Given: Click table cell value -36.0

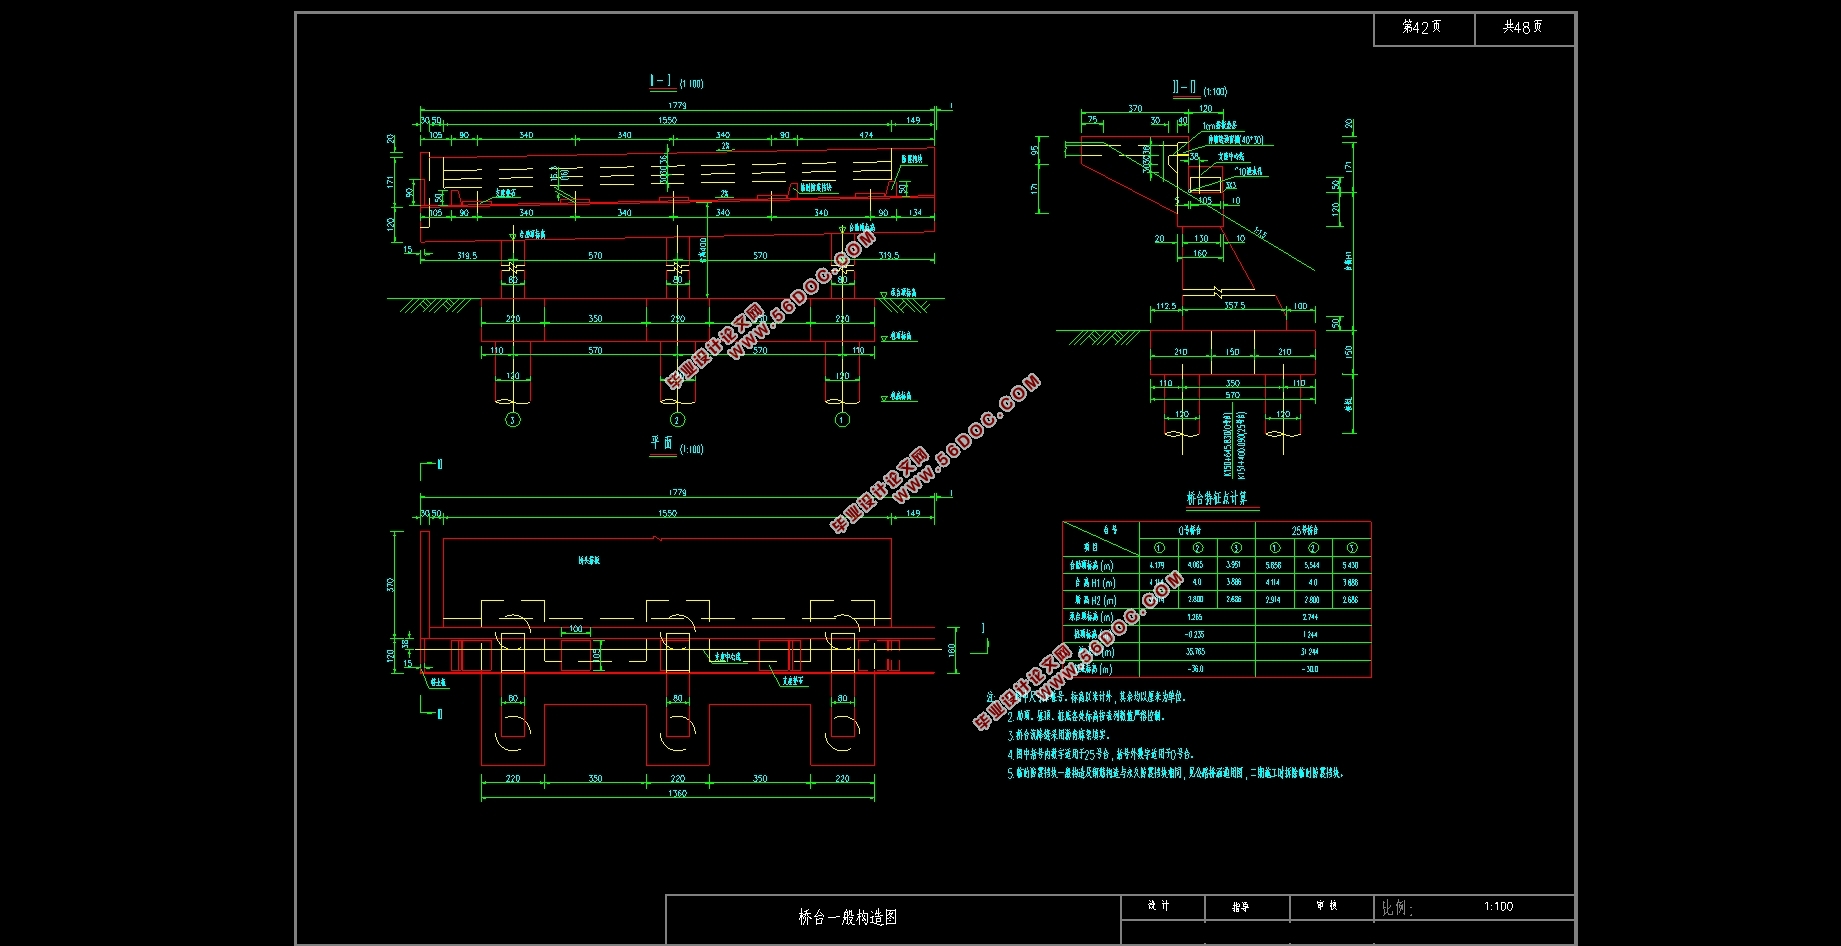Looking at the screenshot, I should point(1195,668).
